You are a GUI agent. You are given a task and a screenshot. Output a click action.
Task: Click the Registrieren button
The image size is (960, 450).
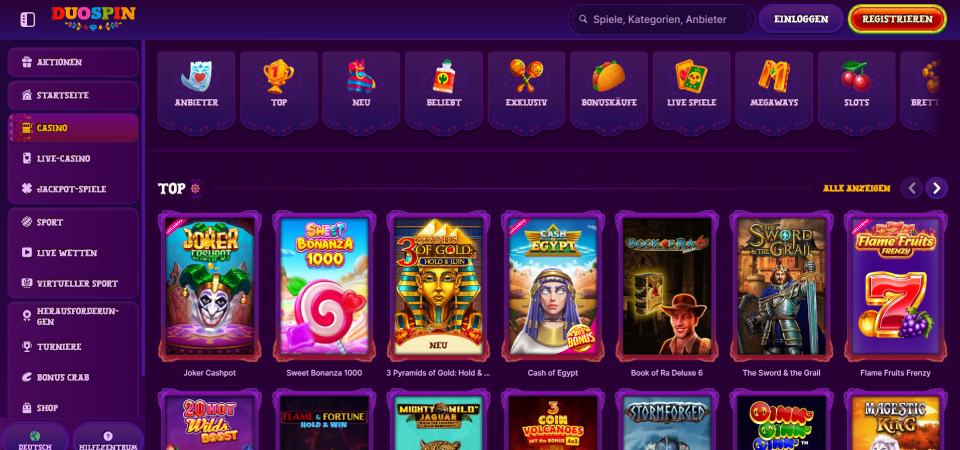click(897, 19)
